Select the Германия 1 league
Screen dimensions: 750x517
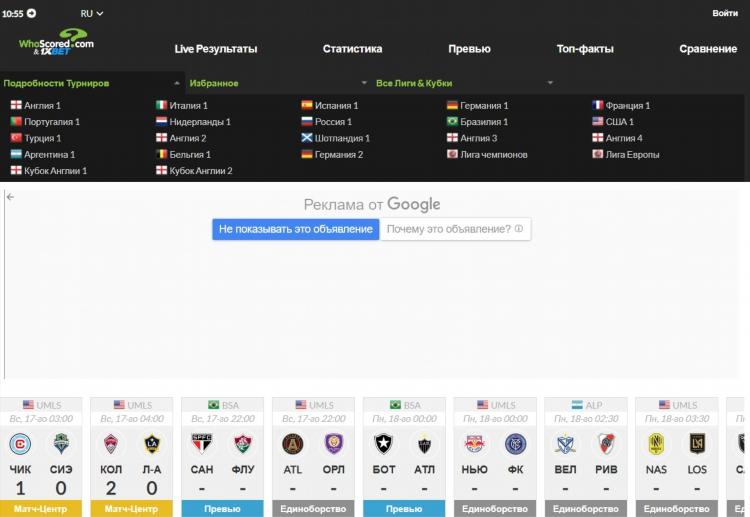point(477,105)
